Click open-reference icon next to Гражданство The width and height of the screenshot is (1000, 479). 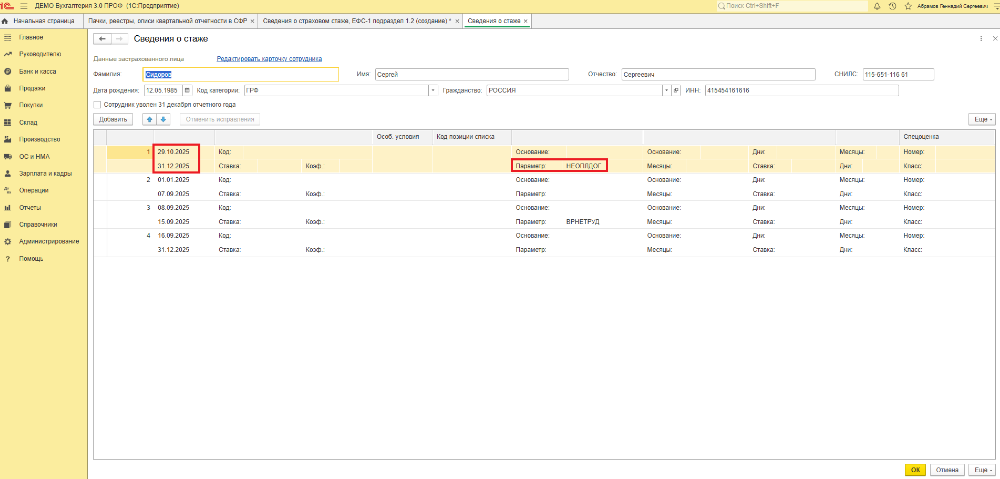pos(677,91)
